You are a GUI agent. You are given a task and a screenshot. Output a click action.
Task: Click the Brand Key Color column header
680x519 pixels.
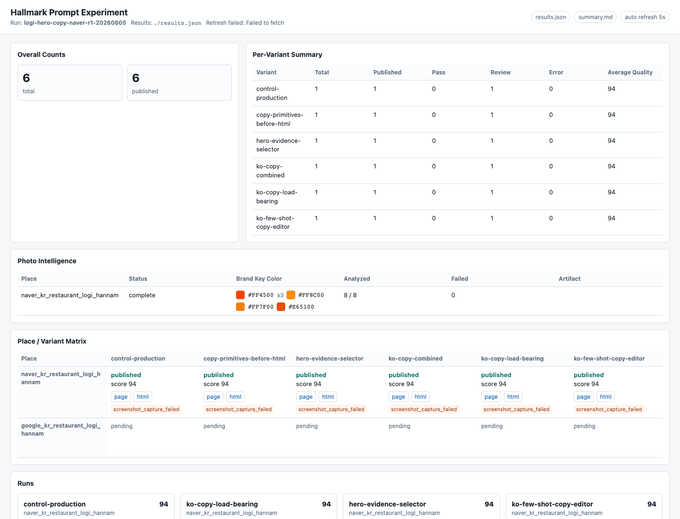tap(259, 279)
